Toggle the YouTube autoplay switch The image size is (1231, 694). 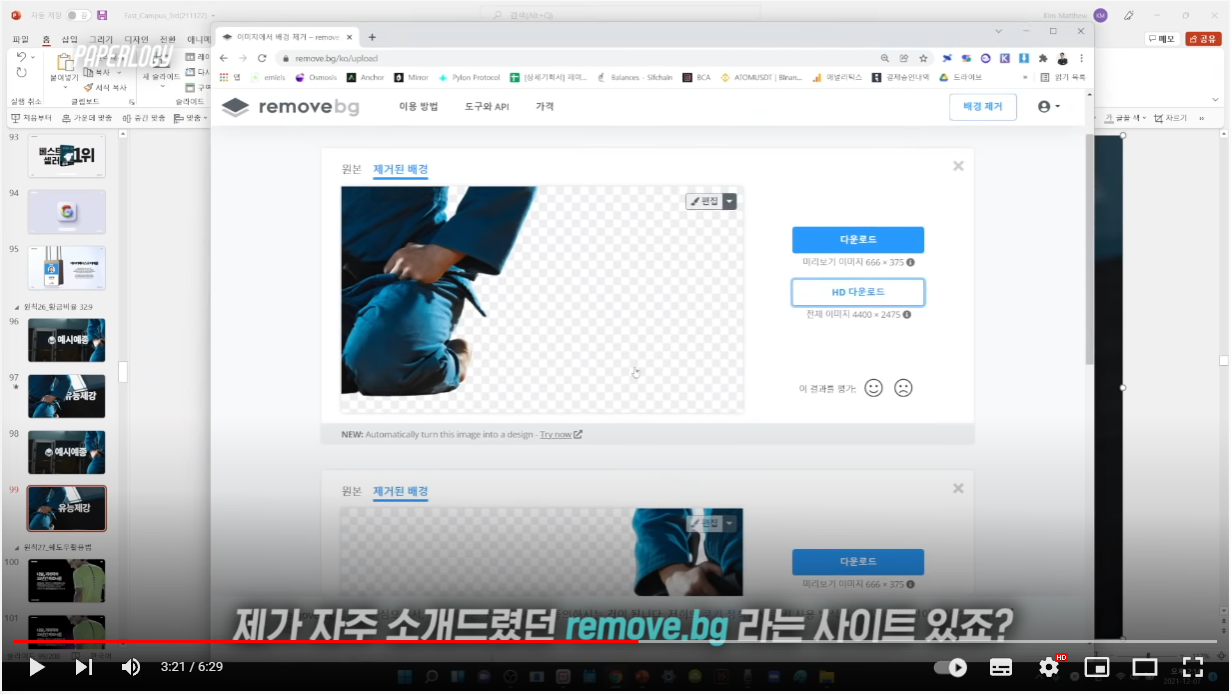pos(951,667)
